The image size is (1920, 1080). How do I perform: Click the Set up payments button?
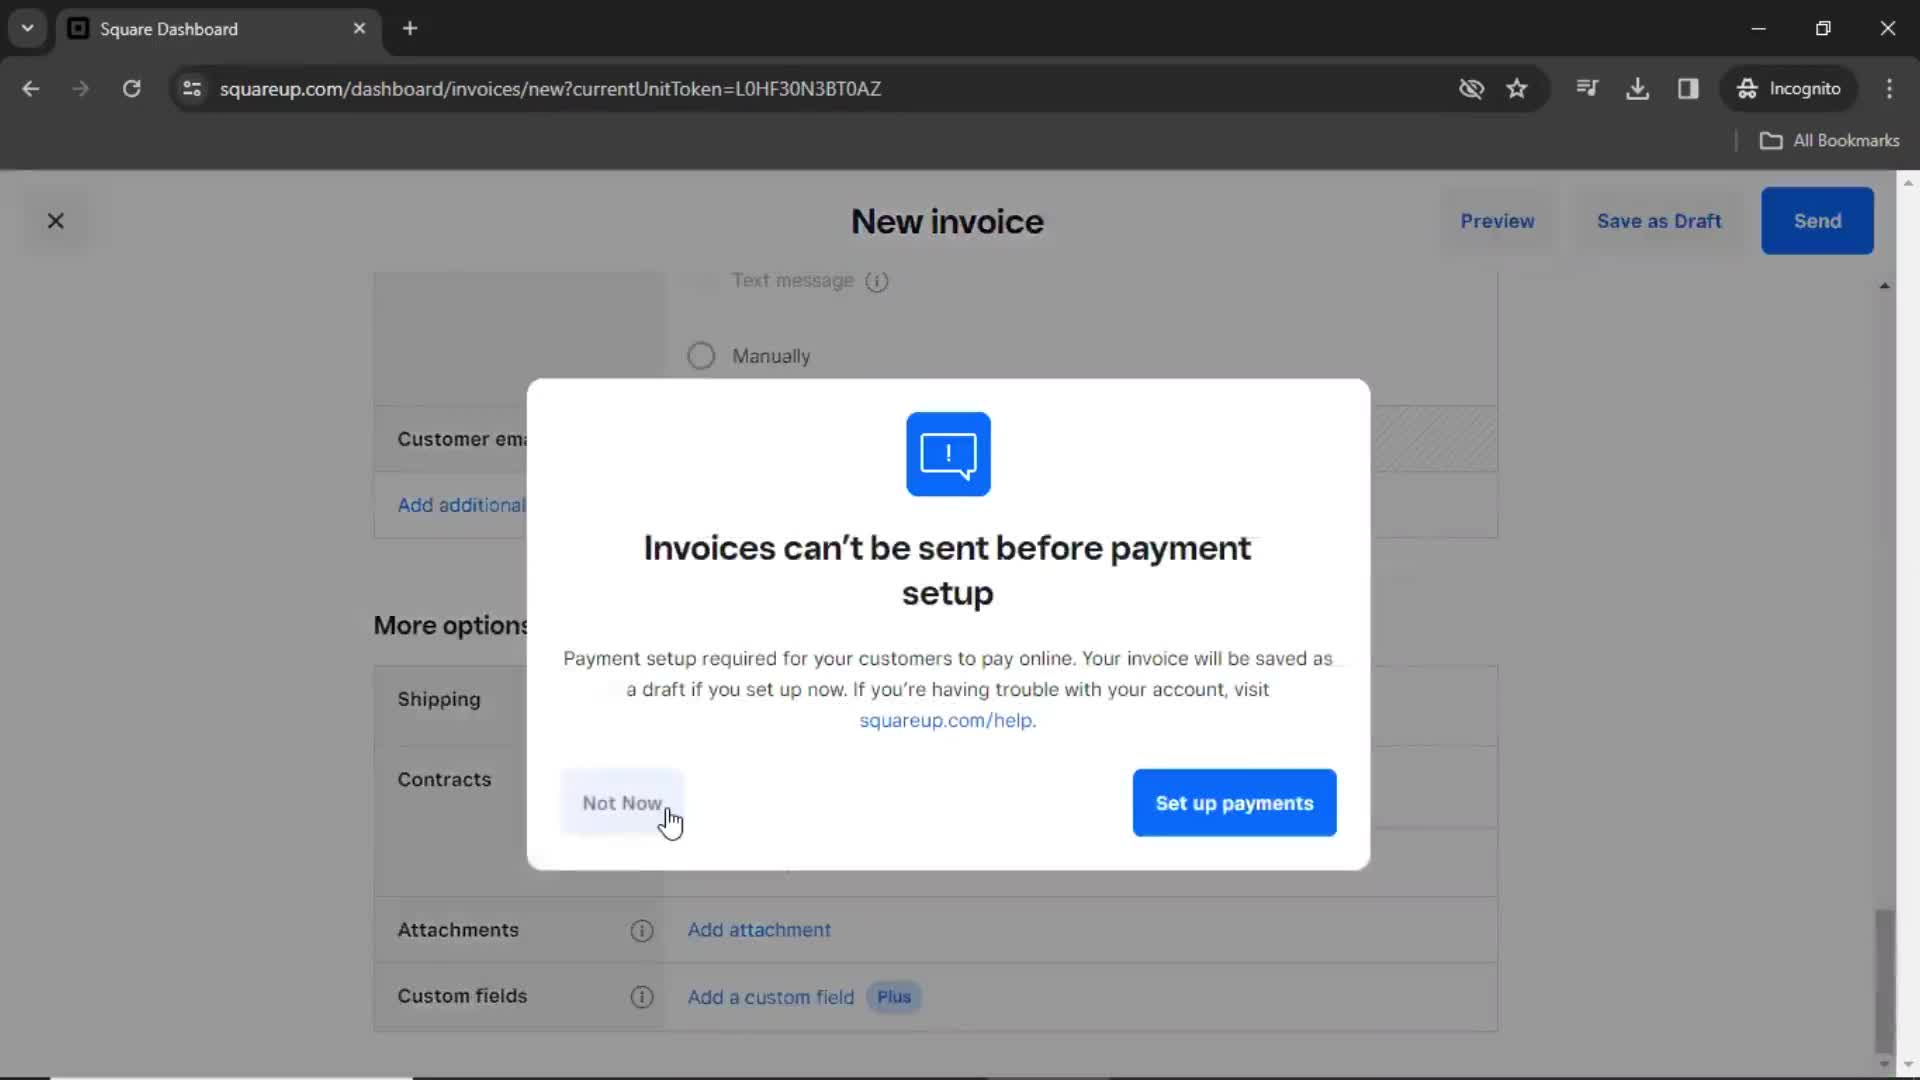pos(1234,802)
